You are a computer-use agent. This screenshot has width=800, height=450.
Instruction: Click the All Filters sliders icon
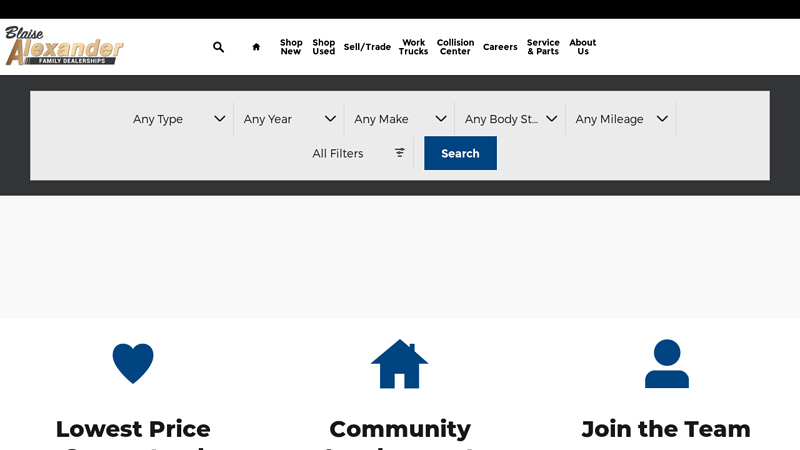[x=399, y=153]
